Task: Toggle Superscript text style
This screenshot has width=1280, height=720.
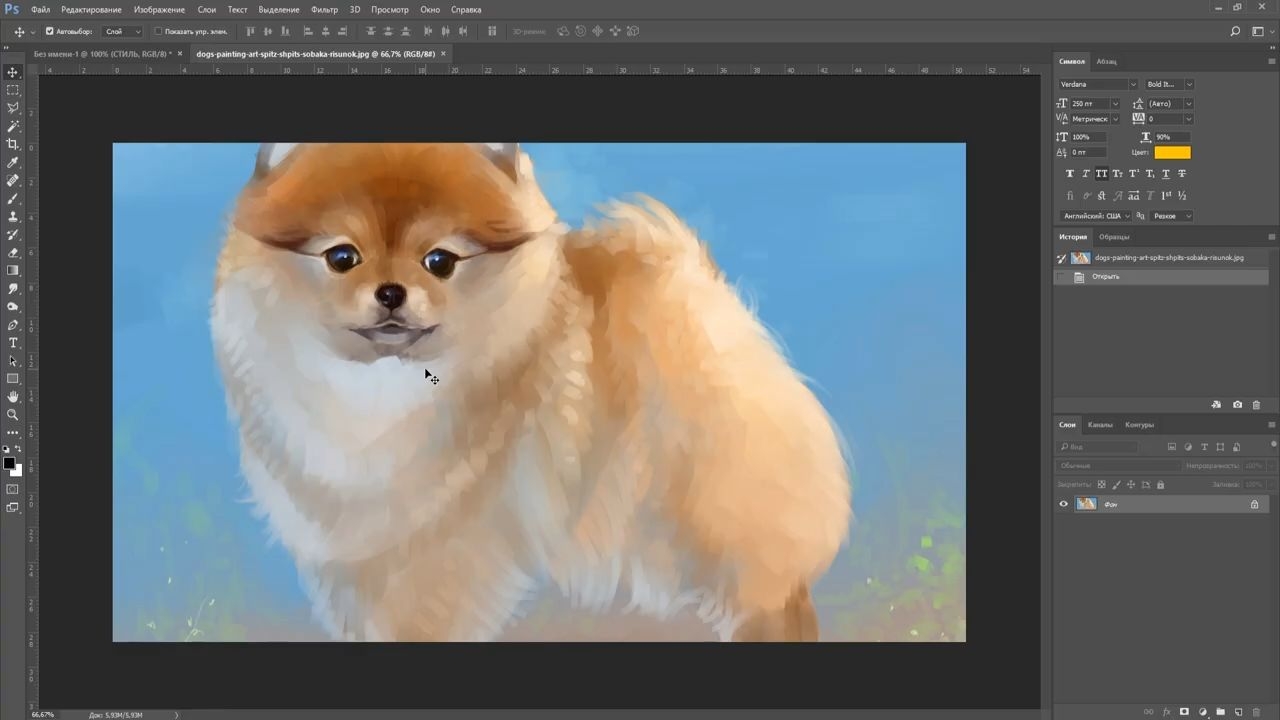Action: [1134, 174]
